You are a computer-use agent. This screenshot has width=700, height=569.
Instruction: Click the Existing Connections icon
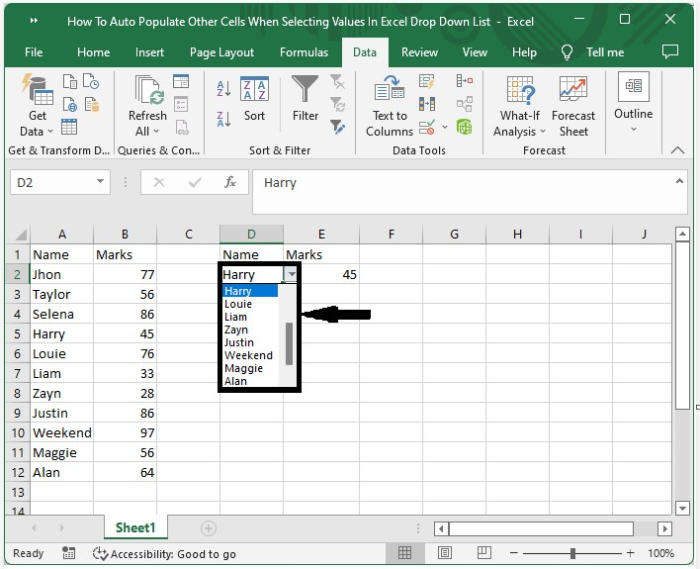click(92, 104)
